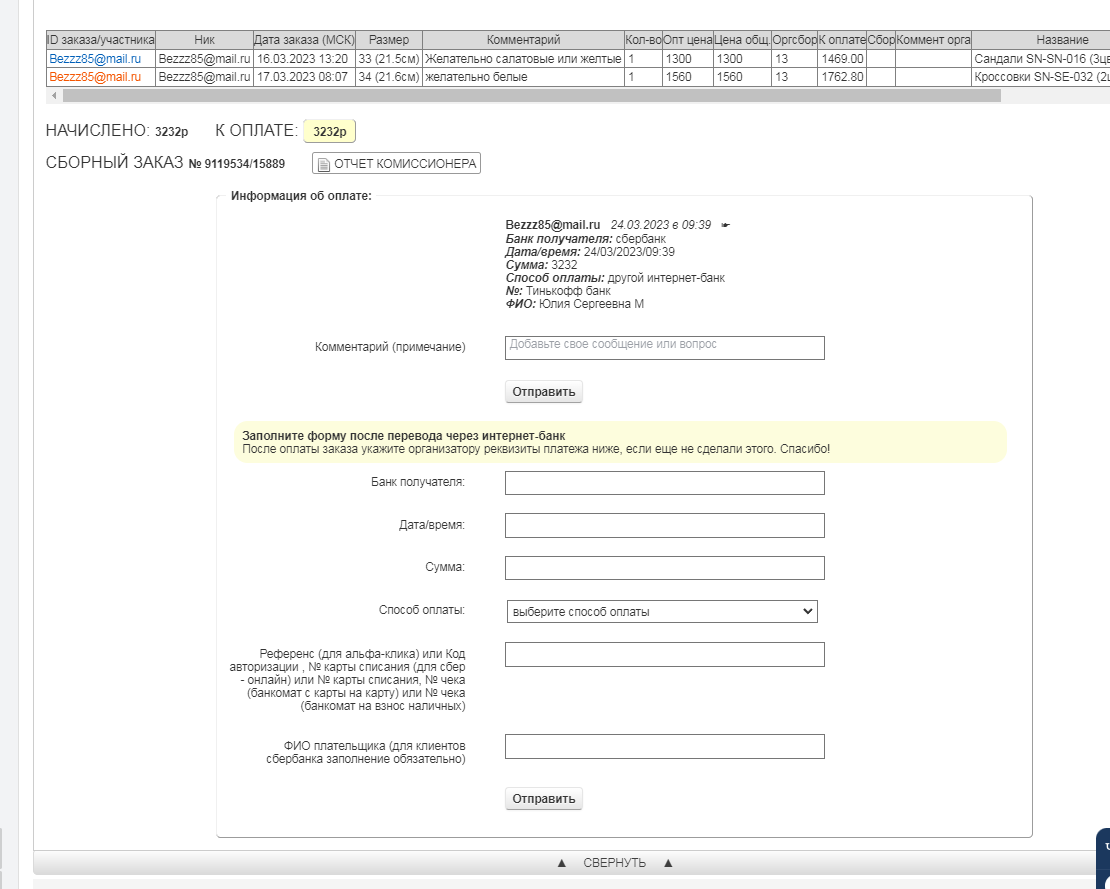Click the Название column header
1110x889 pixels.
(1041, 40)
